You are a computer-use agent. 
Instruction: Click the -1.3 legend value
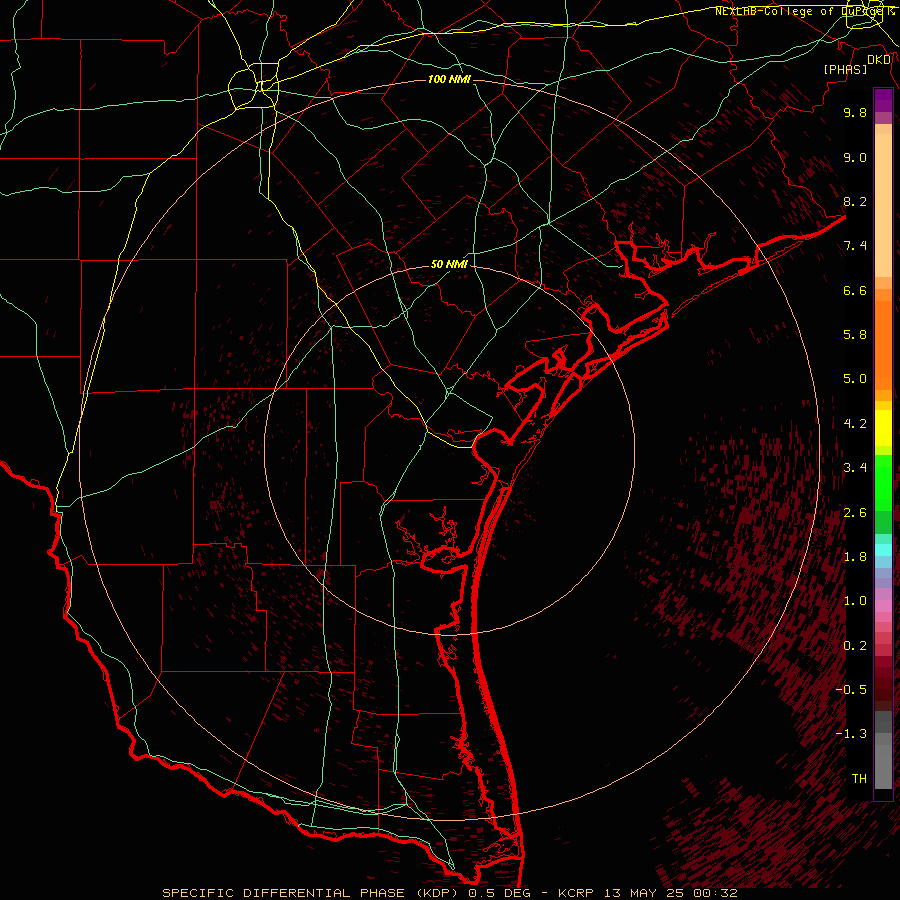pos(851,734)
